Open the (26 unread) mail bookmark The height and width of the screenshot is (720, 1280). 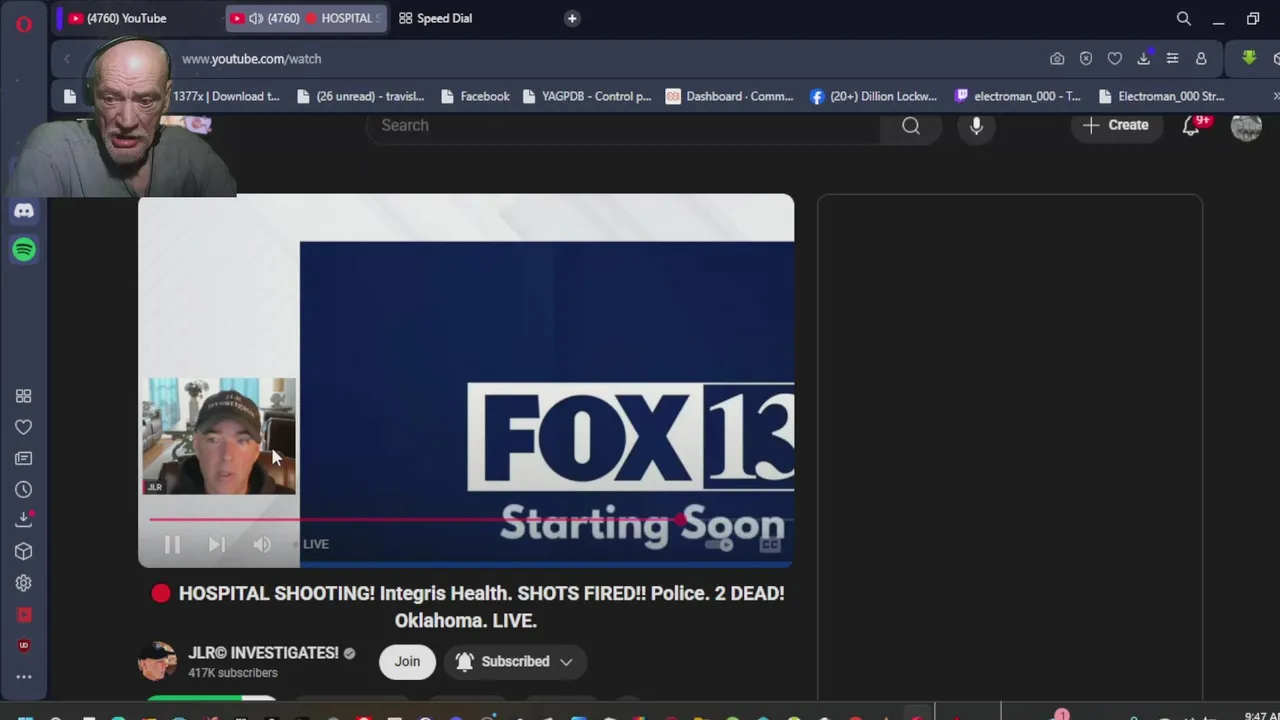tap(361, 96)
